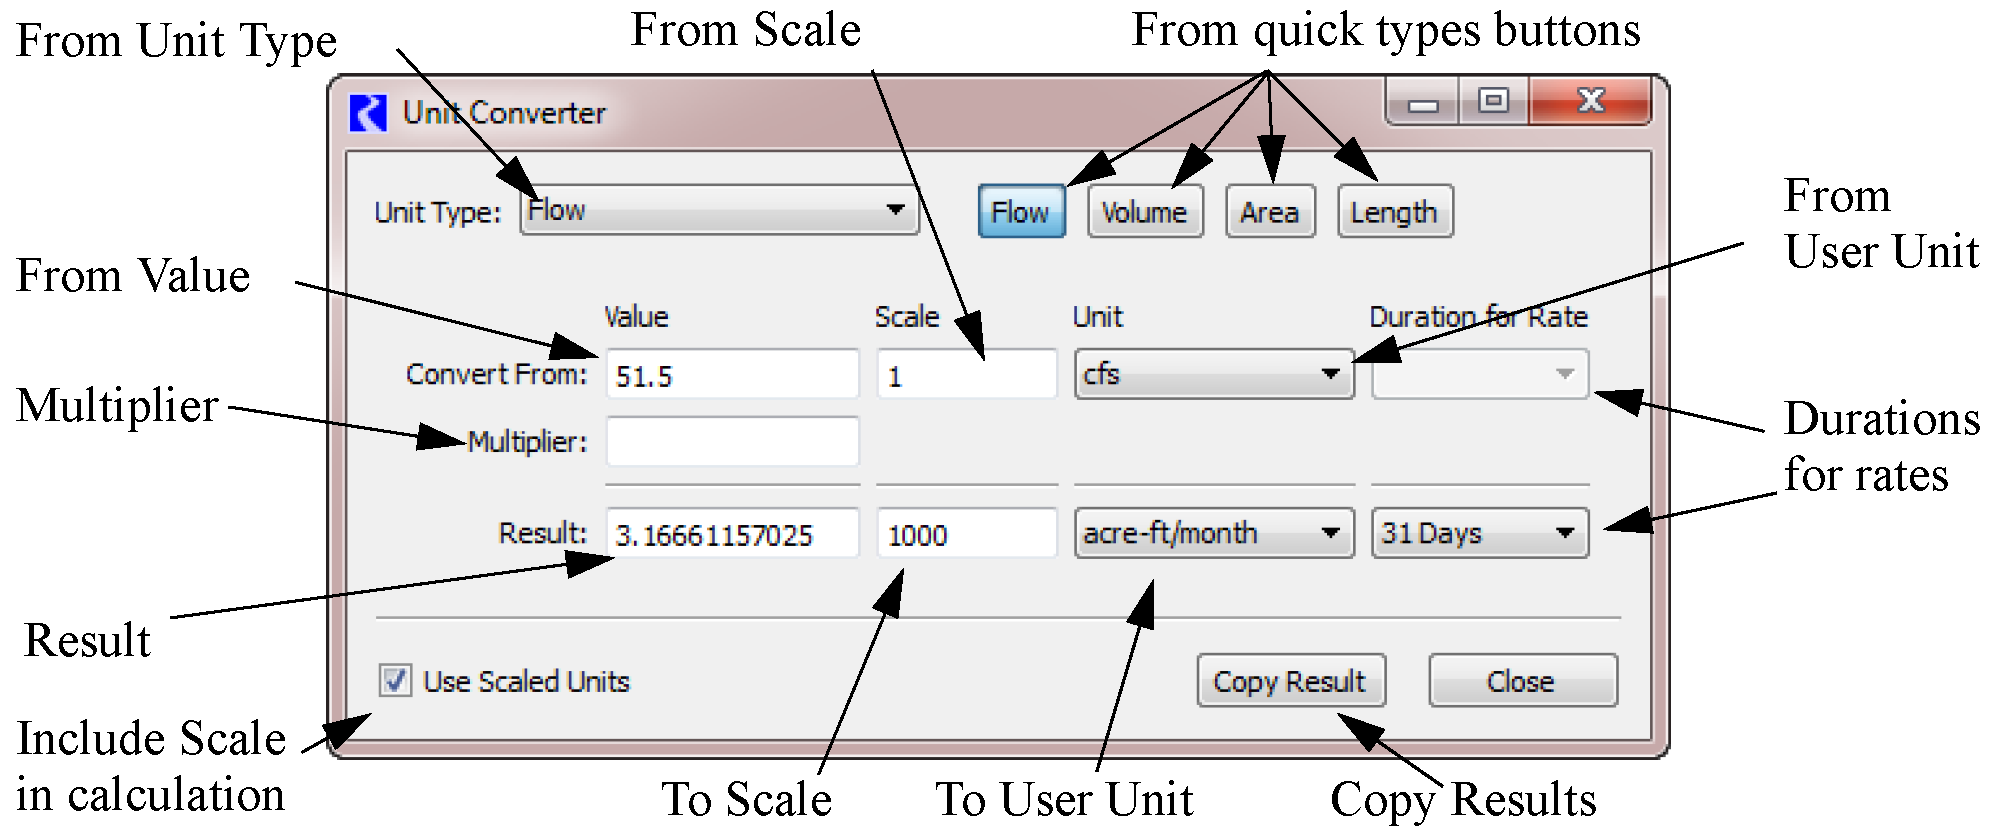2000x837 pixels.
Task: Minimize the Unit Converter window
Action: pos(1422,103)
